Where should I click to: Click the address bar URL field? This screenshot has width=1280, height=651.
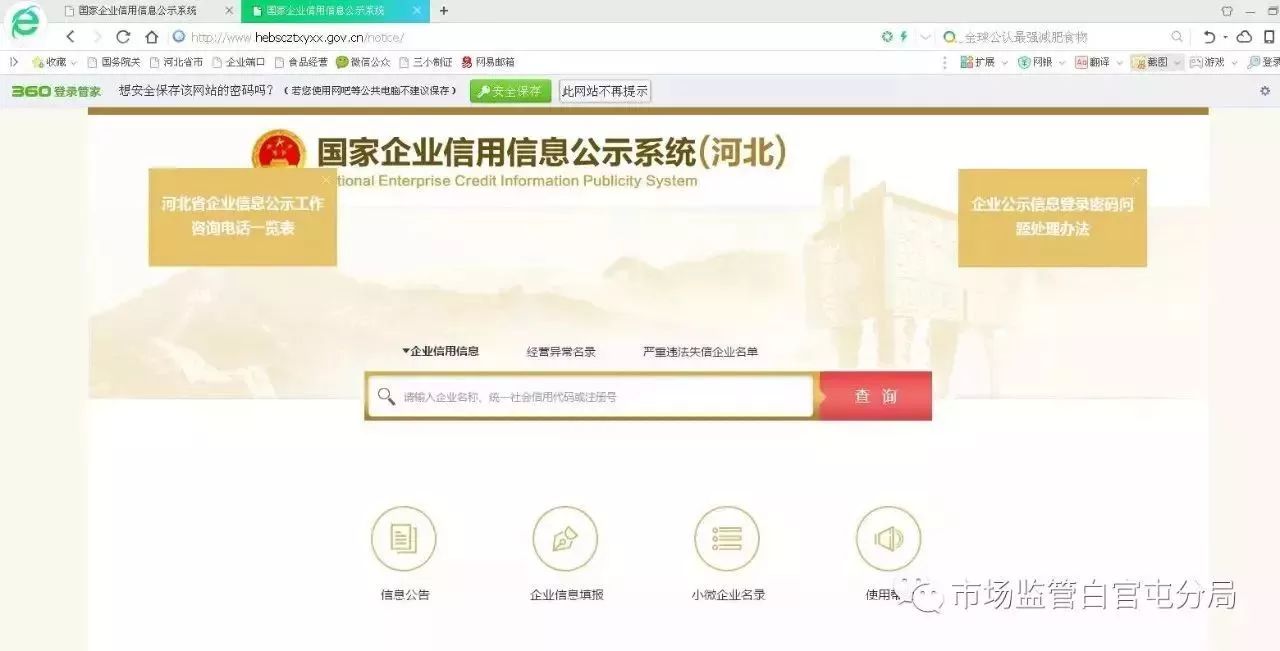click(x=520, y=37)
